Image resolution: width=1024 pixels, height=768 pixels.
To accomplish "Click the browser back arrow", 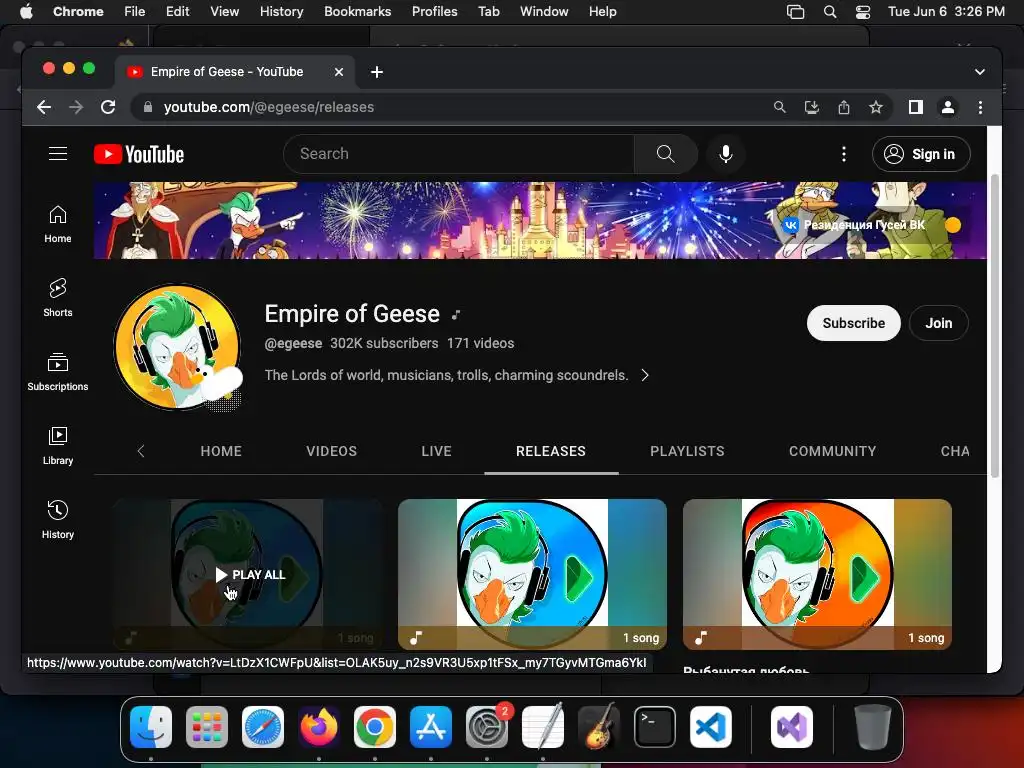I will pyautogui.click(x=44, y=107).
